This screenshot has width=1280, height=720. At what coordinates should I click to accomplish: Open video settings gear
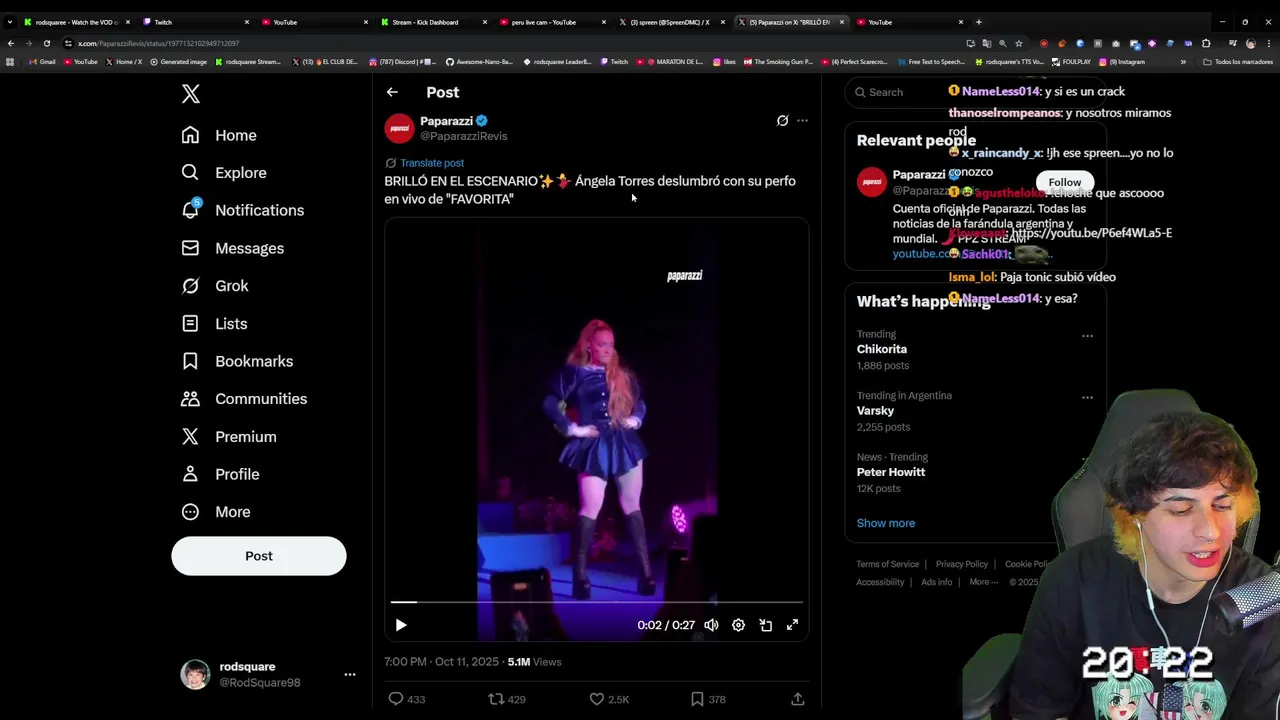point(738,625)
